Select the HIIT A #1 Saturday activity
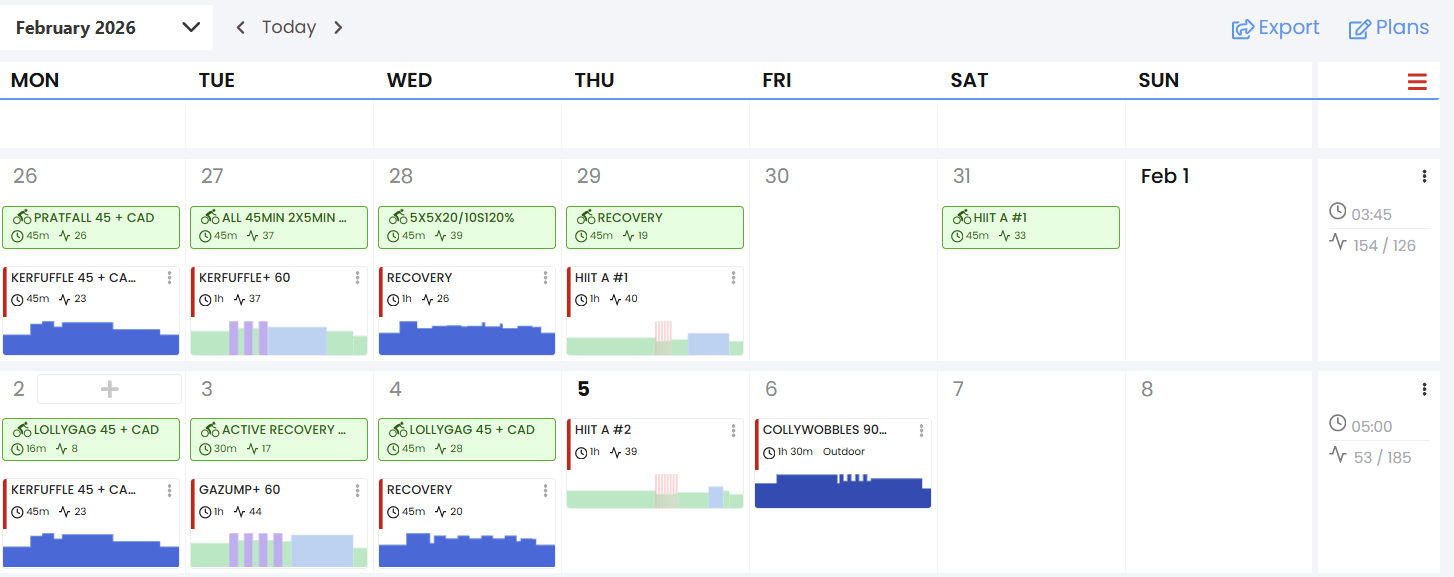 [1030, 227]
